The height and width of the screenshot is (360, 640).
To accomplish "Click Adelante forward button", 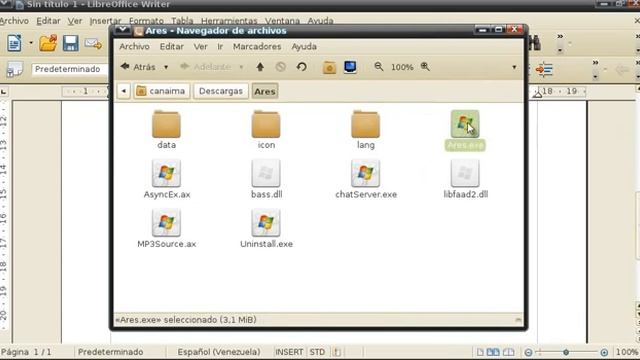I will pos(206,67).
